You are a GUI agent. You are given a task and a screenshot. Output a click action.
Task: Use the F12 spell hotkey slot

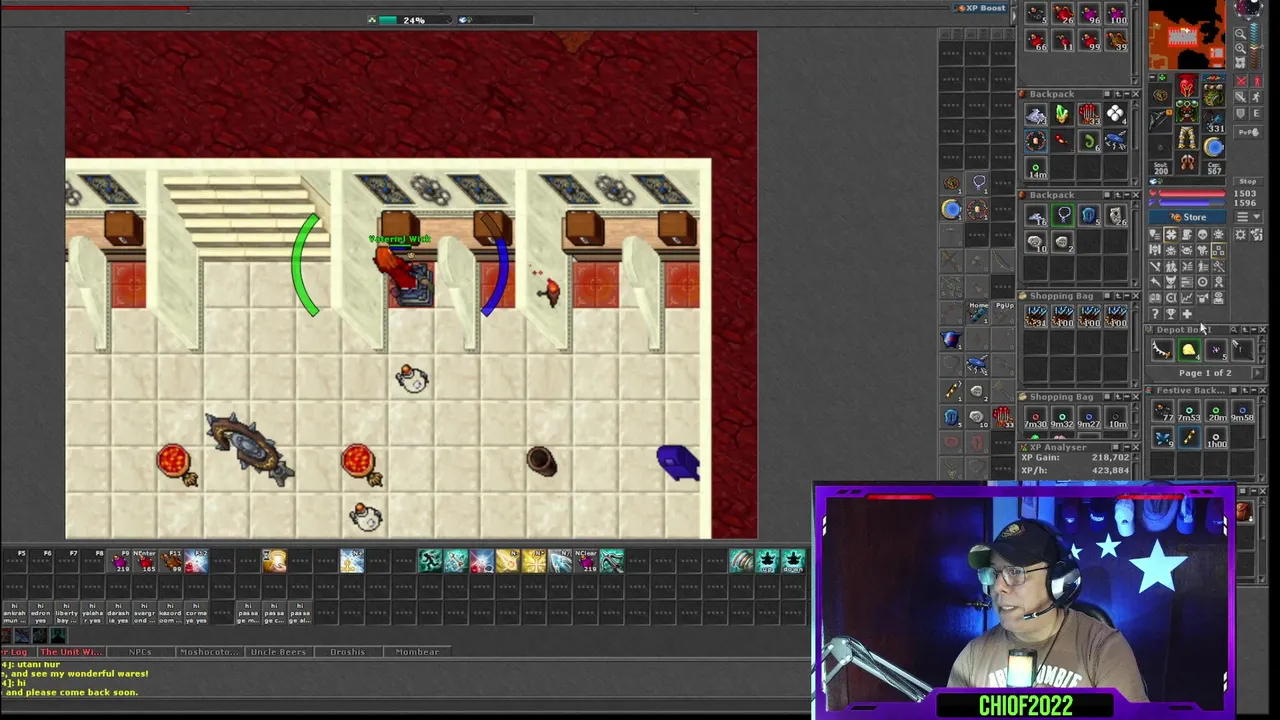[196, 561]
